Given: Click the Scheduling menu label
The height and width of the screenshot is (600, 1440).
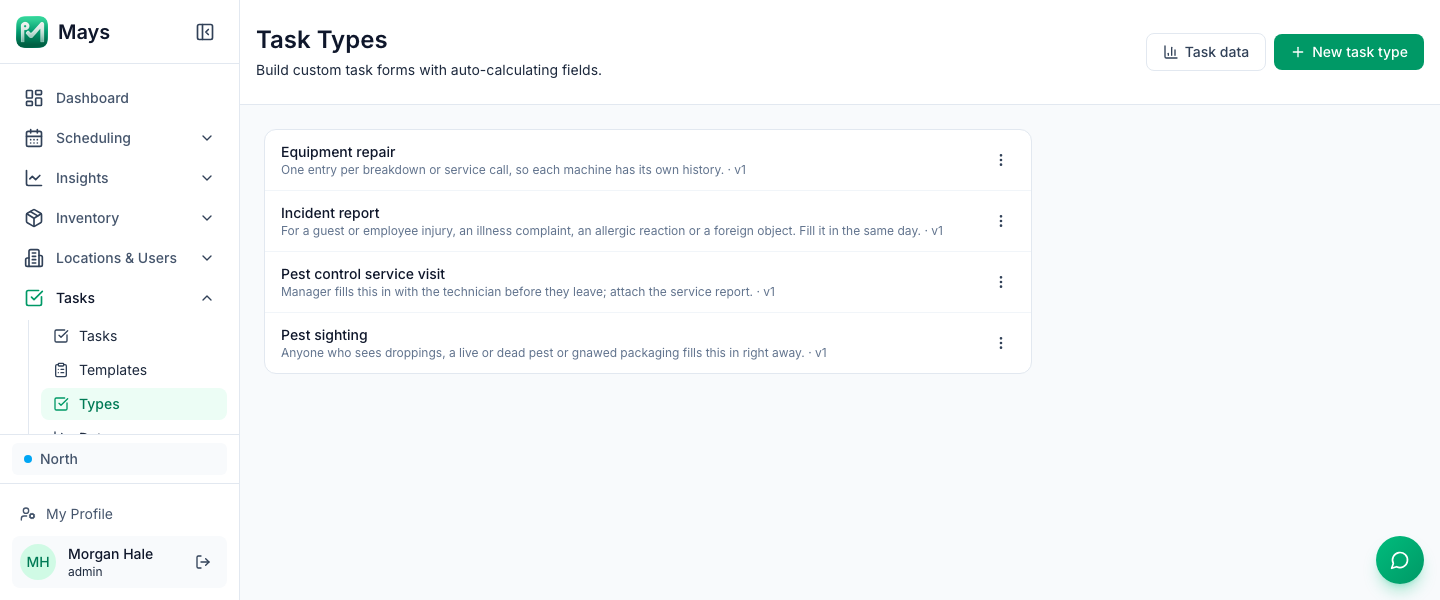Looking at the screenshot, I should coord(93,138).
